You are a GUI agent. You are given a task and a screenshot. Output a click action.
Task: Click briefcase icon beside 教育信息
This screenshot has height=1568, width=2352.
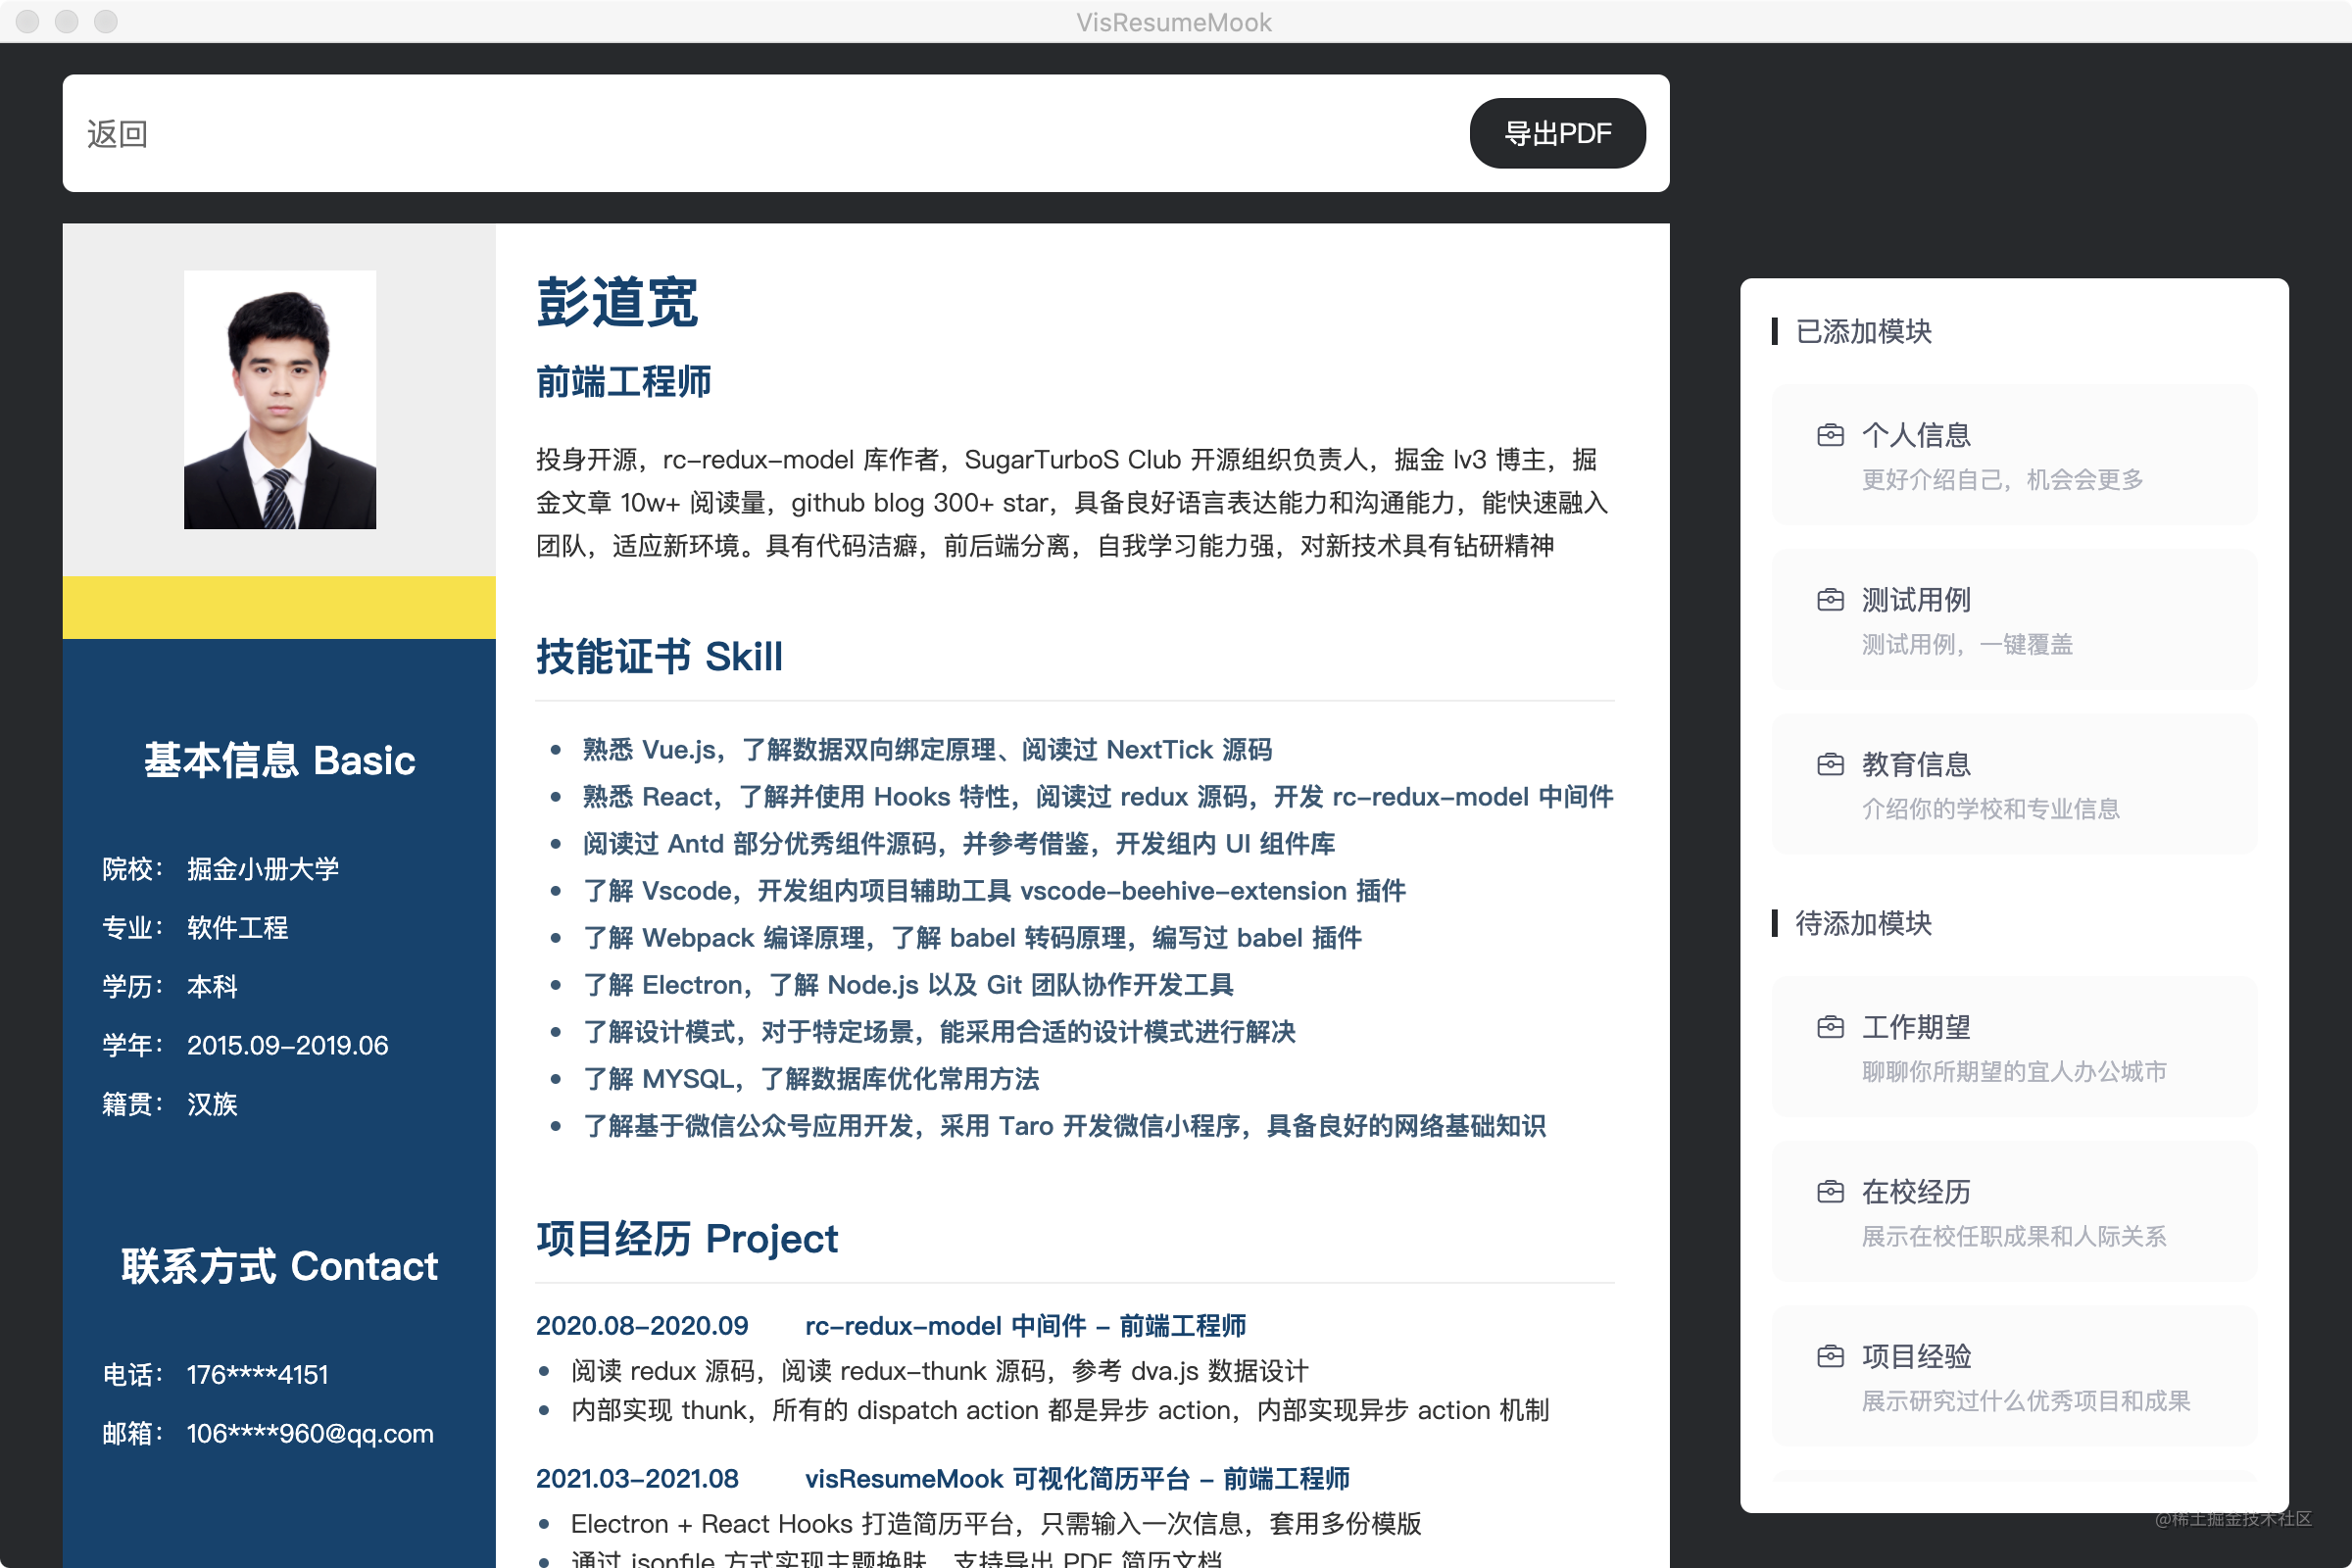(1830, 765)
